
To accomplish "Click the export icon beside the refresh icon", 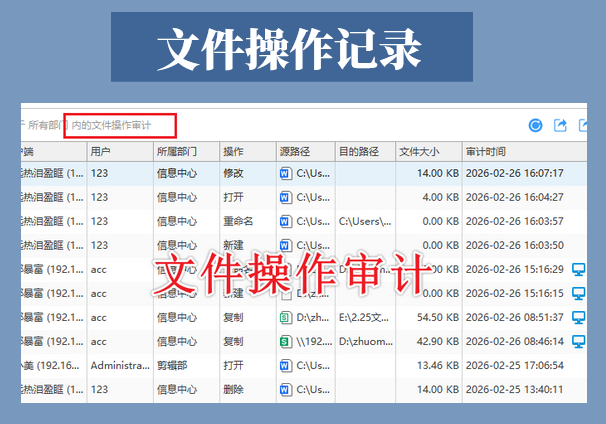I will point(560,125).
